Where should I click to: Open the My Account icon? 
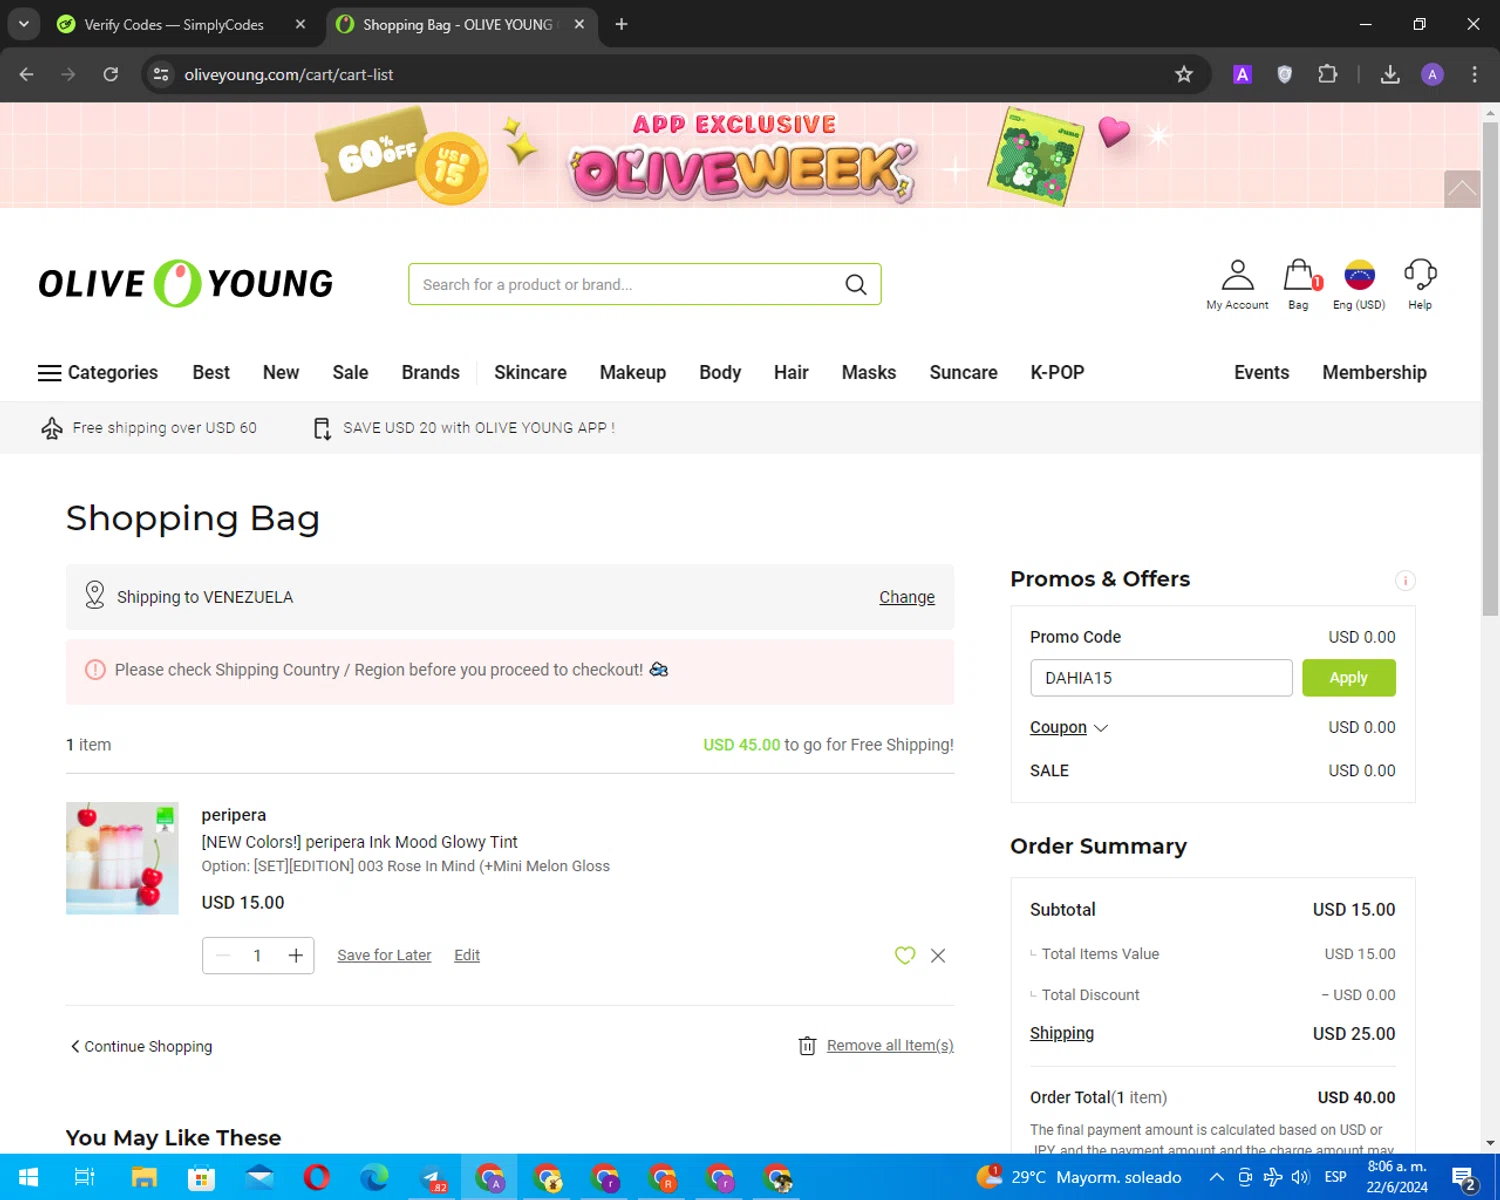coord(1237,284)
